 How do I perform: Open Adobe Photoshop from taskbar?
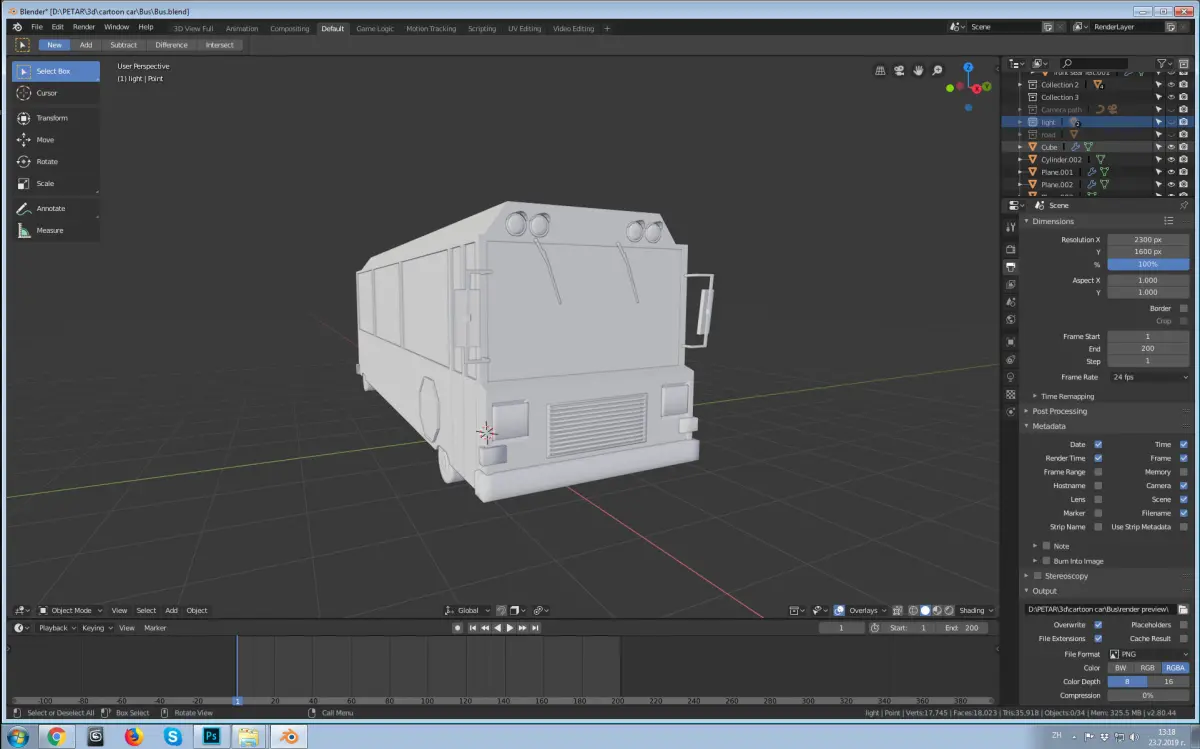(212, 736)
